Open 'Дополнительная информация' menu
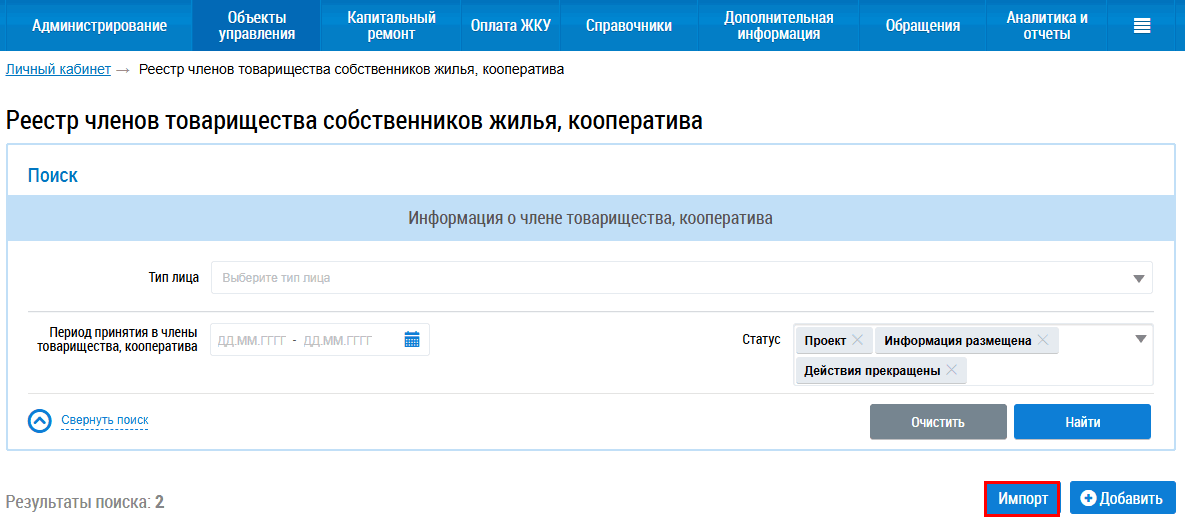Viewport: 1185px width, 519px height. point(778,26)
